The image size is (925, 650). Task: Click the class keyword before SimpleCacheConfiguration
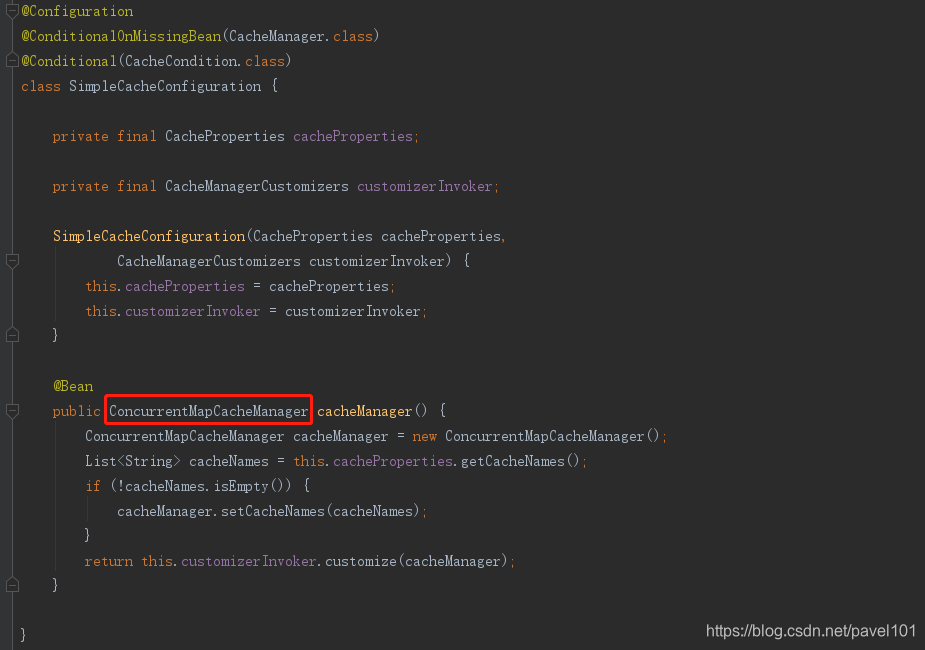click(x=41, y=86)
